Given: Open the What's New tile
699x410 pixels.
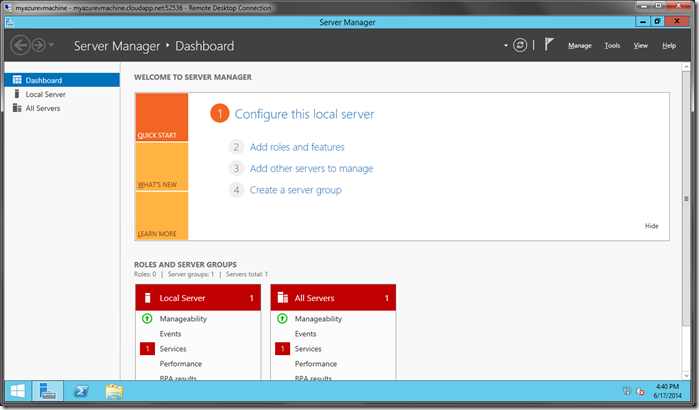Looking at the screenshot, I should 162,167.
